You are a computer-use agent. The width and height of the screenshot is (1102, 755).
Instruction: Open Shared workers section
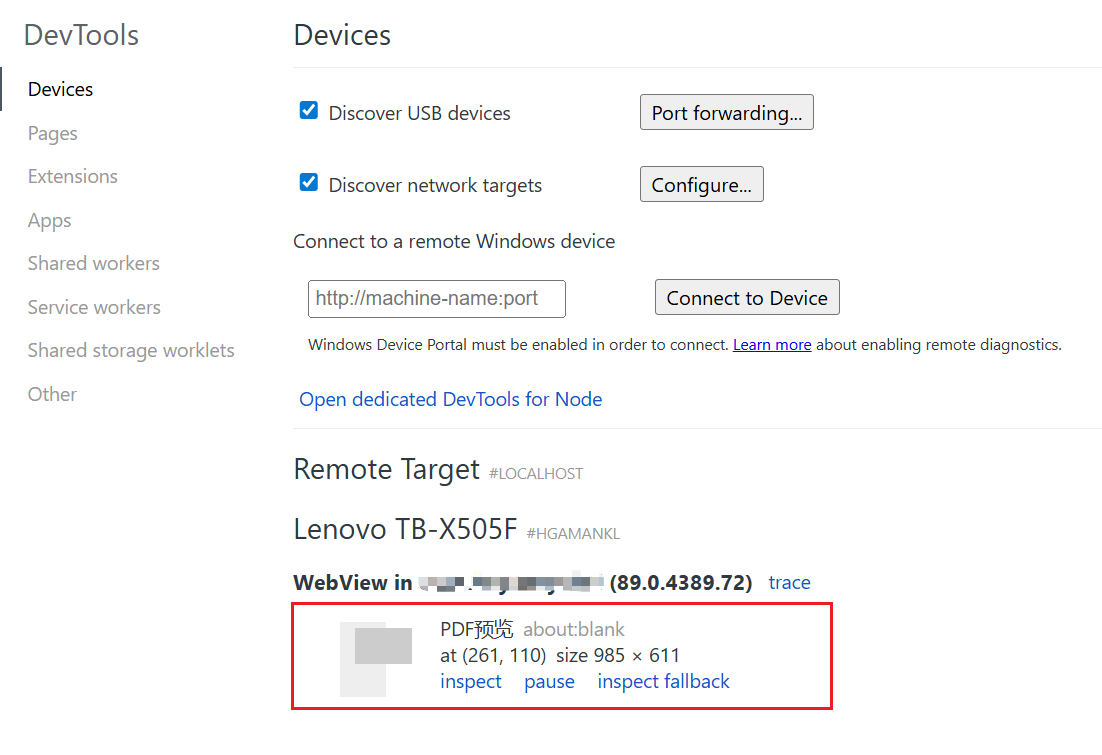coord(93,263)
